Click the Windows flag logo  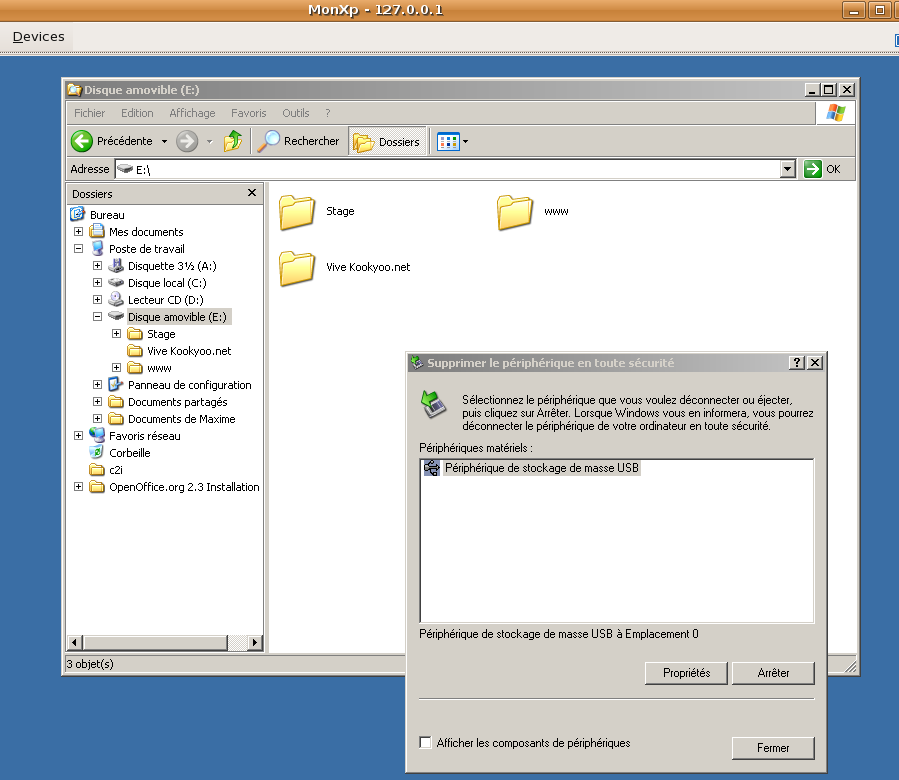(836, 112)
